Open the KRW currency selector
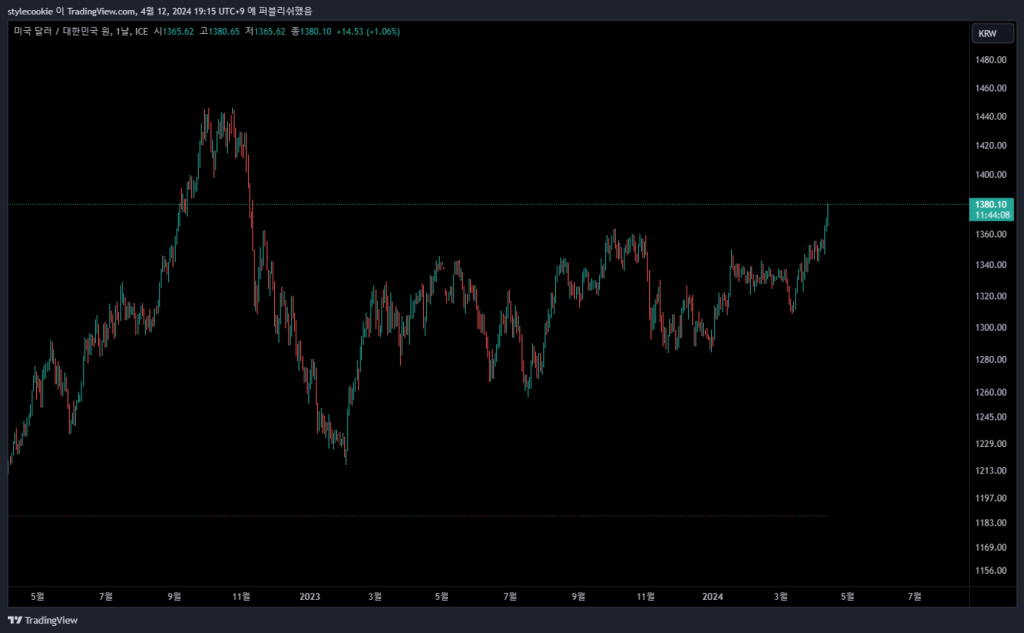This screenshot has height=633, width=1024. 987,34
